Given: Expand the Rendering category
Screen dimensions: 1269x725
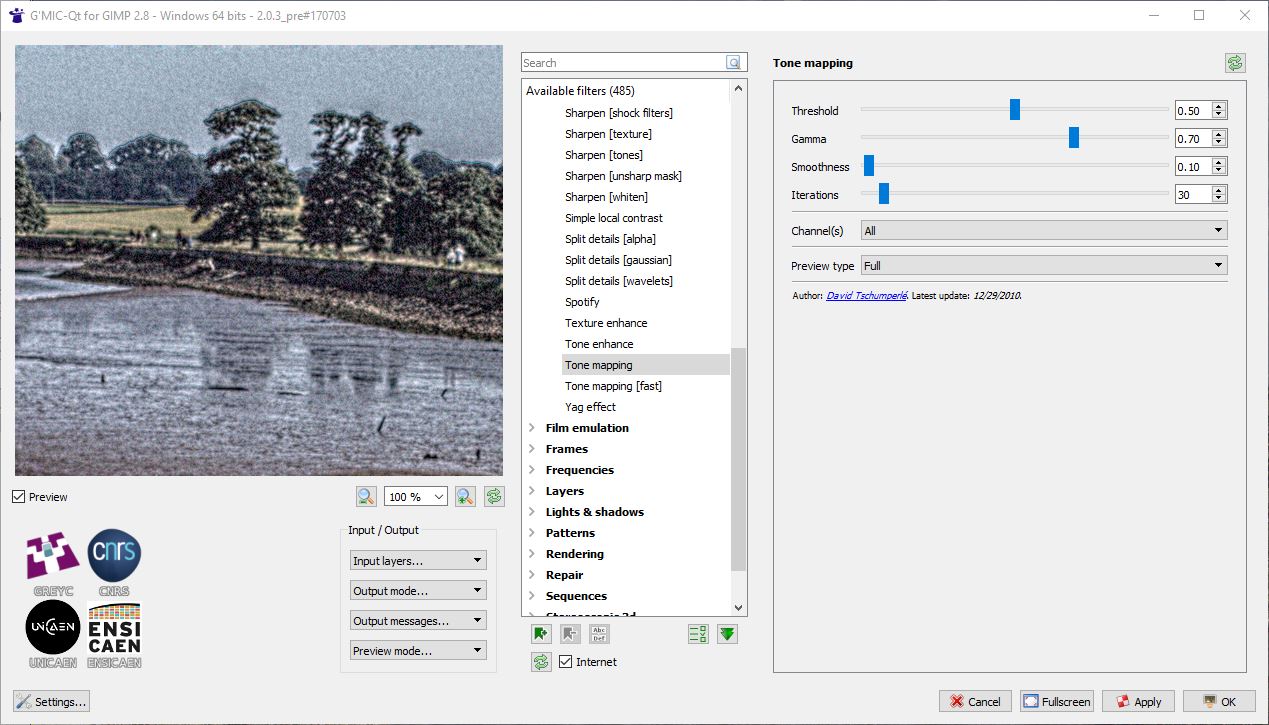Looking at the screenshot, I should coord(532,554).
